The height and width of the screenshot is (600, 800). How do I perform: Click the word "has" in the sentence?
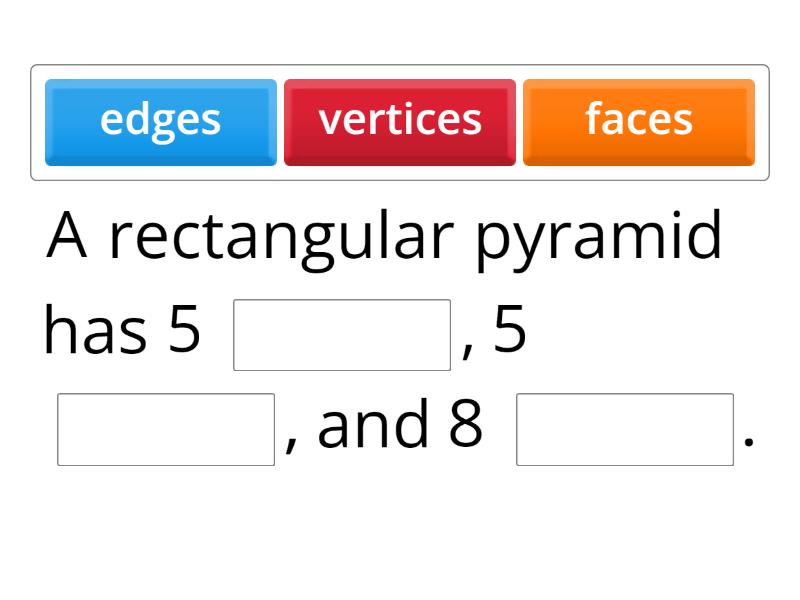(94, 332)
